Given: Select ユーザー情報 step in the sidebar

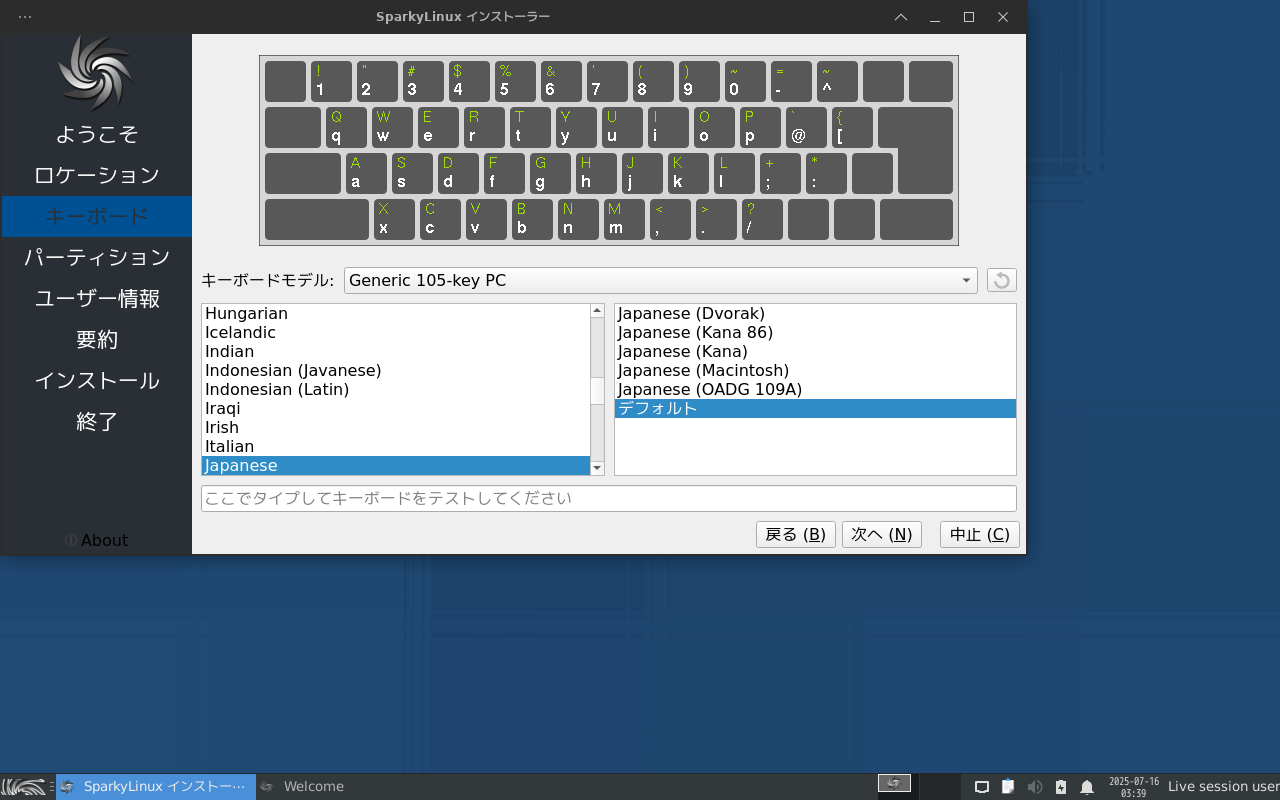Looking at the screenshot, I should pyautogui.click(x=96, y=298).
